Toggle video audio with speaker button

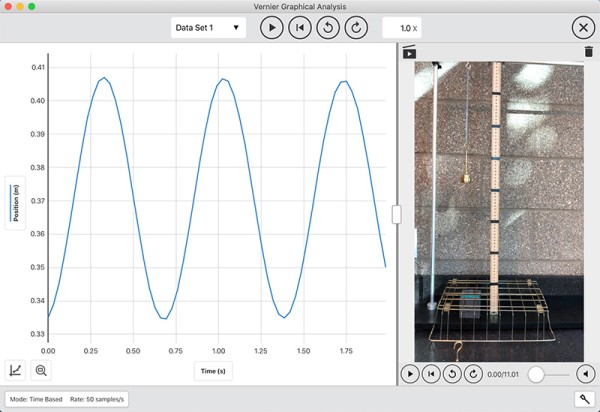click(586, 374)
